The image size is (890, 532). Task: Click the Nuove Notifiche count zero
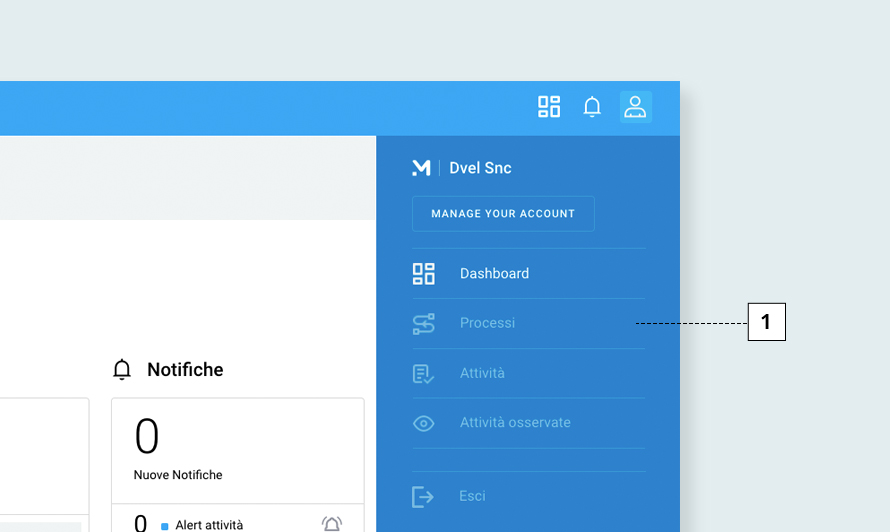[x=146, y=436]
